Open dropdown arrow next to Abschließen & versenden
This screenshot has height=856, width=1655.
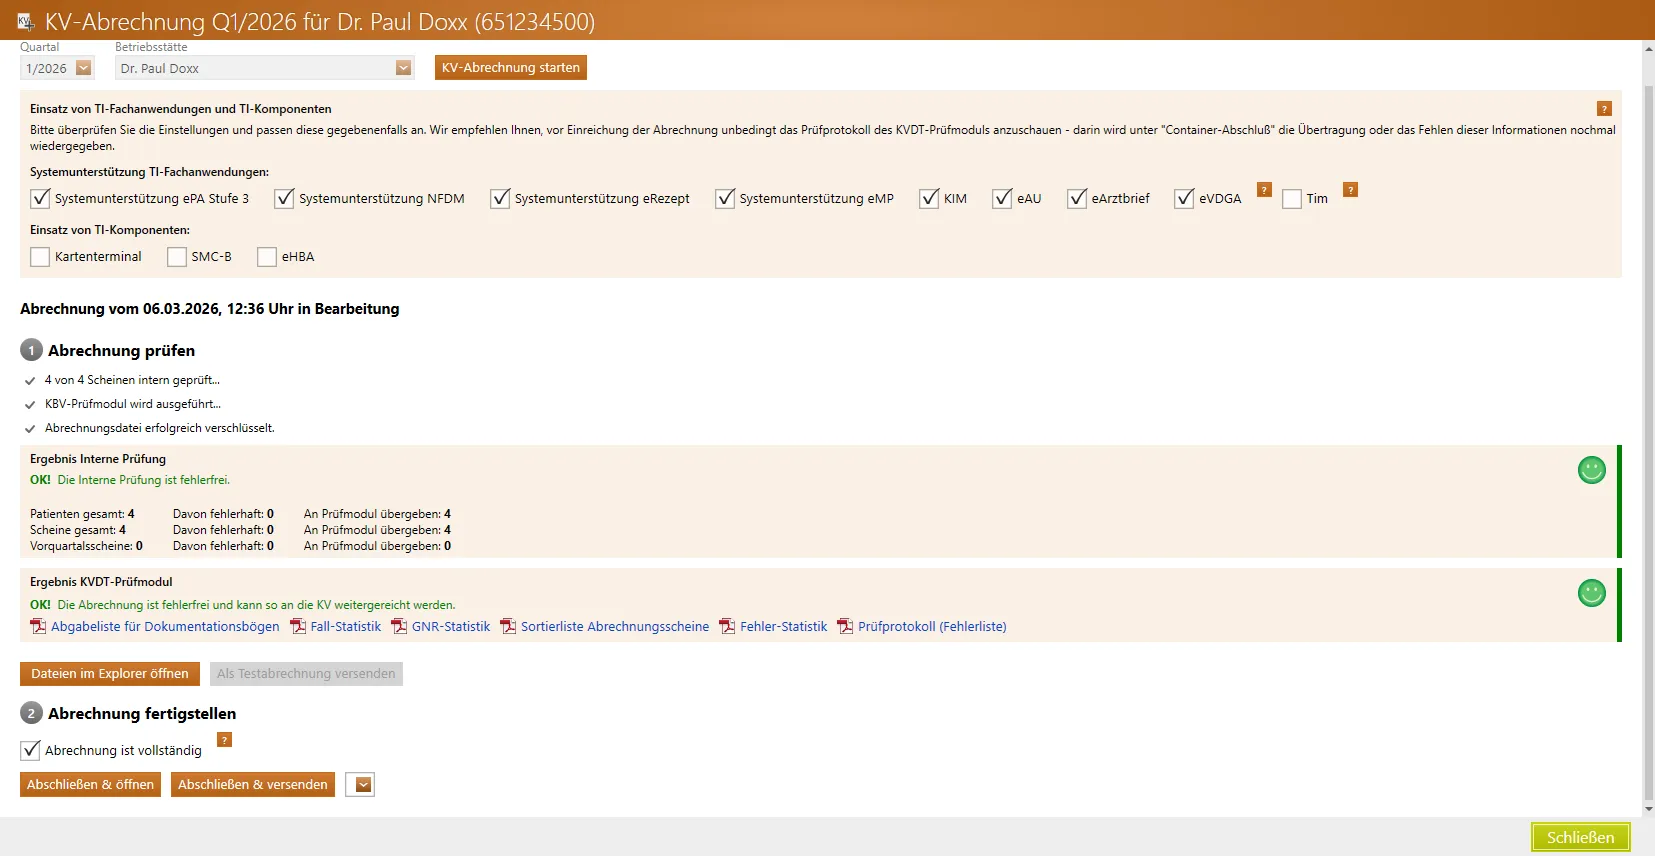coord(363,785)
